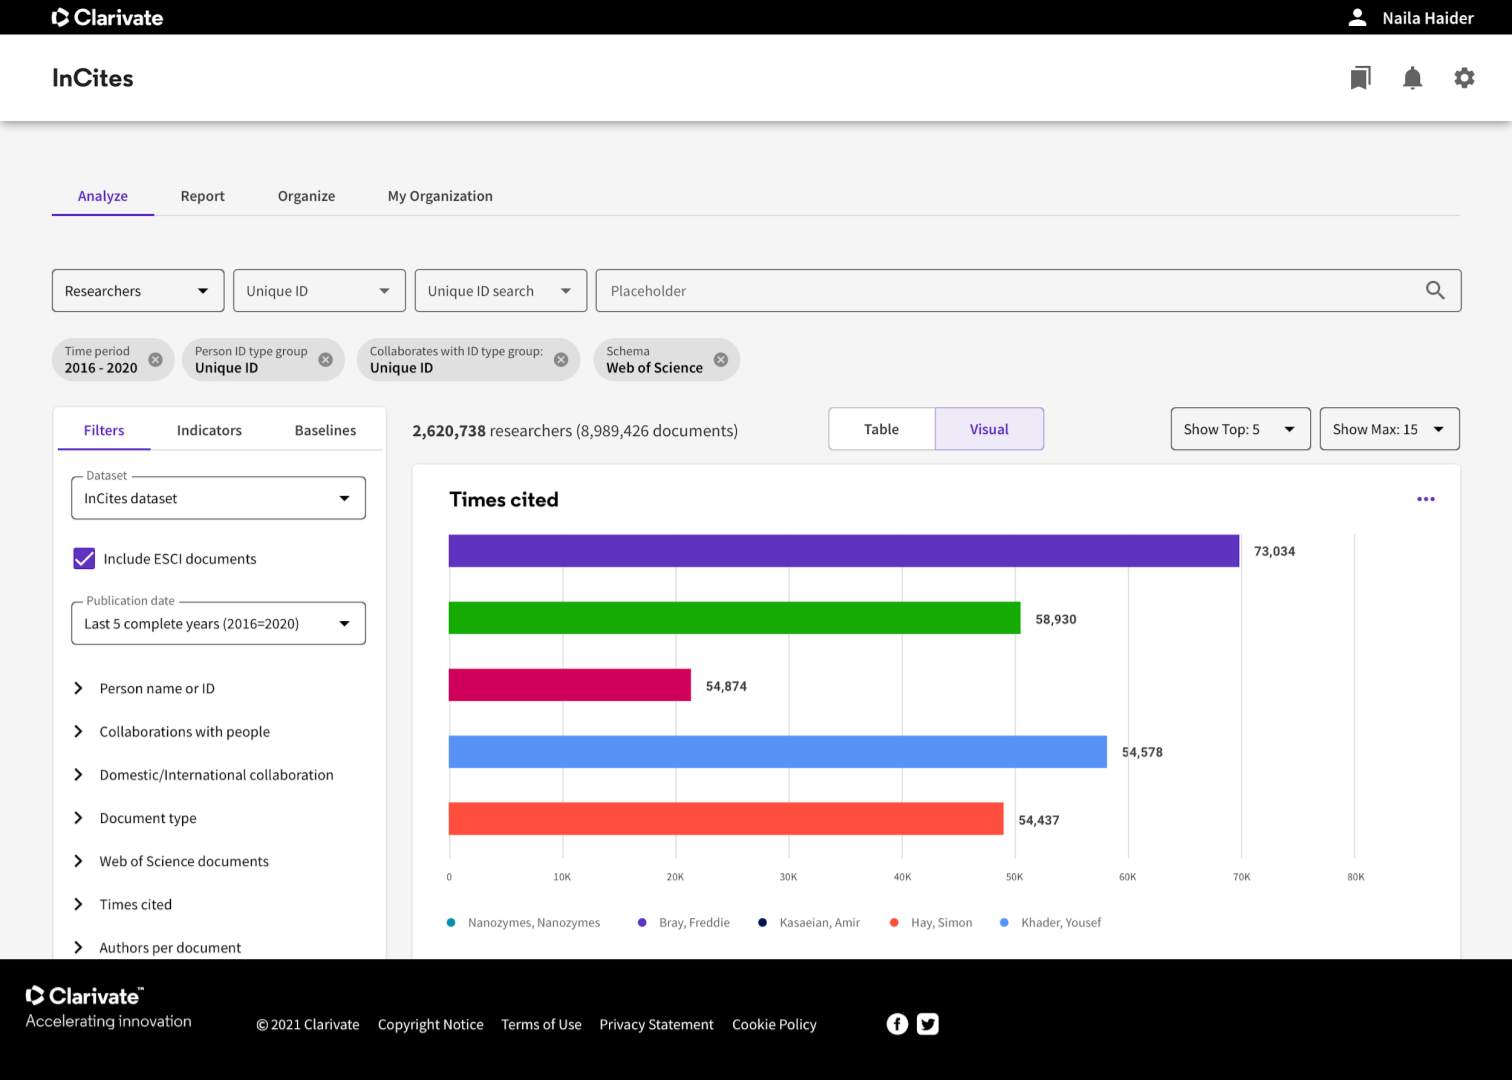Click the purple 73,034 bar in chart
Image resolution: width=1512 pixels, height=1080 pixels.
click(x=843, y=551)
